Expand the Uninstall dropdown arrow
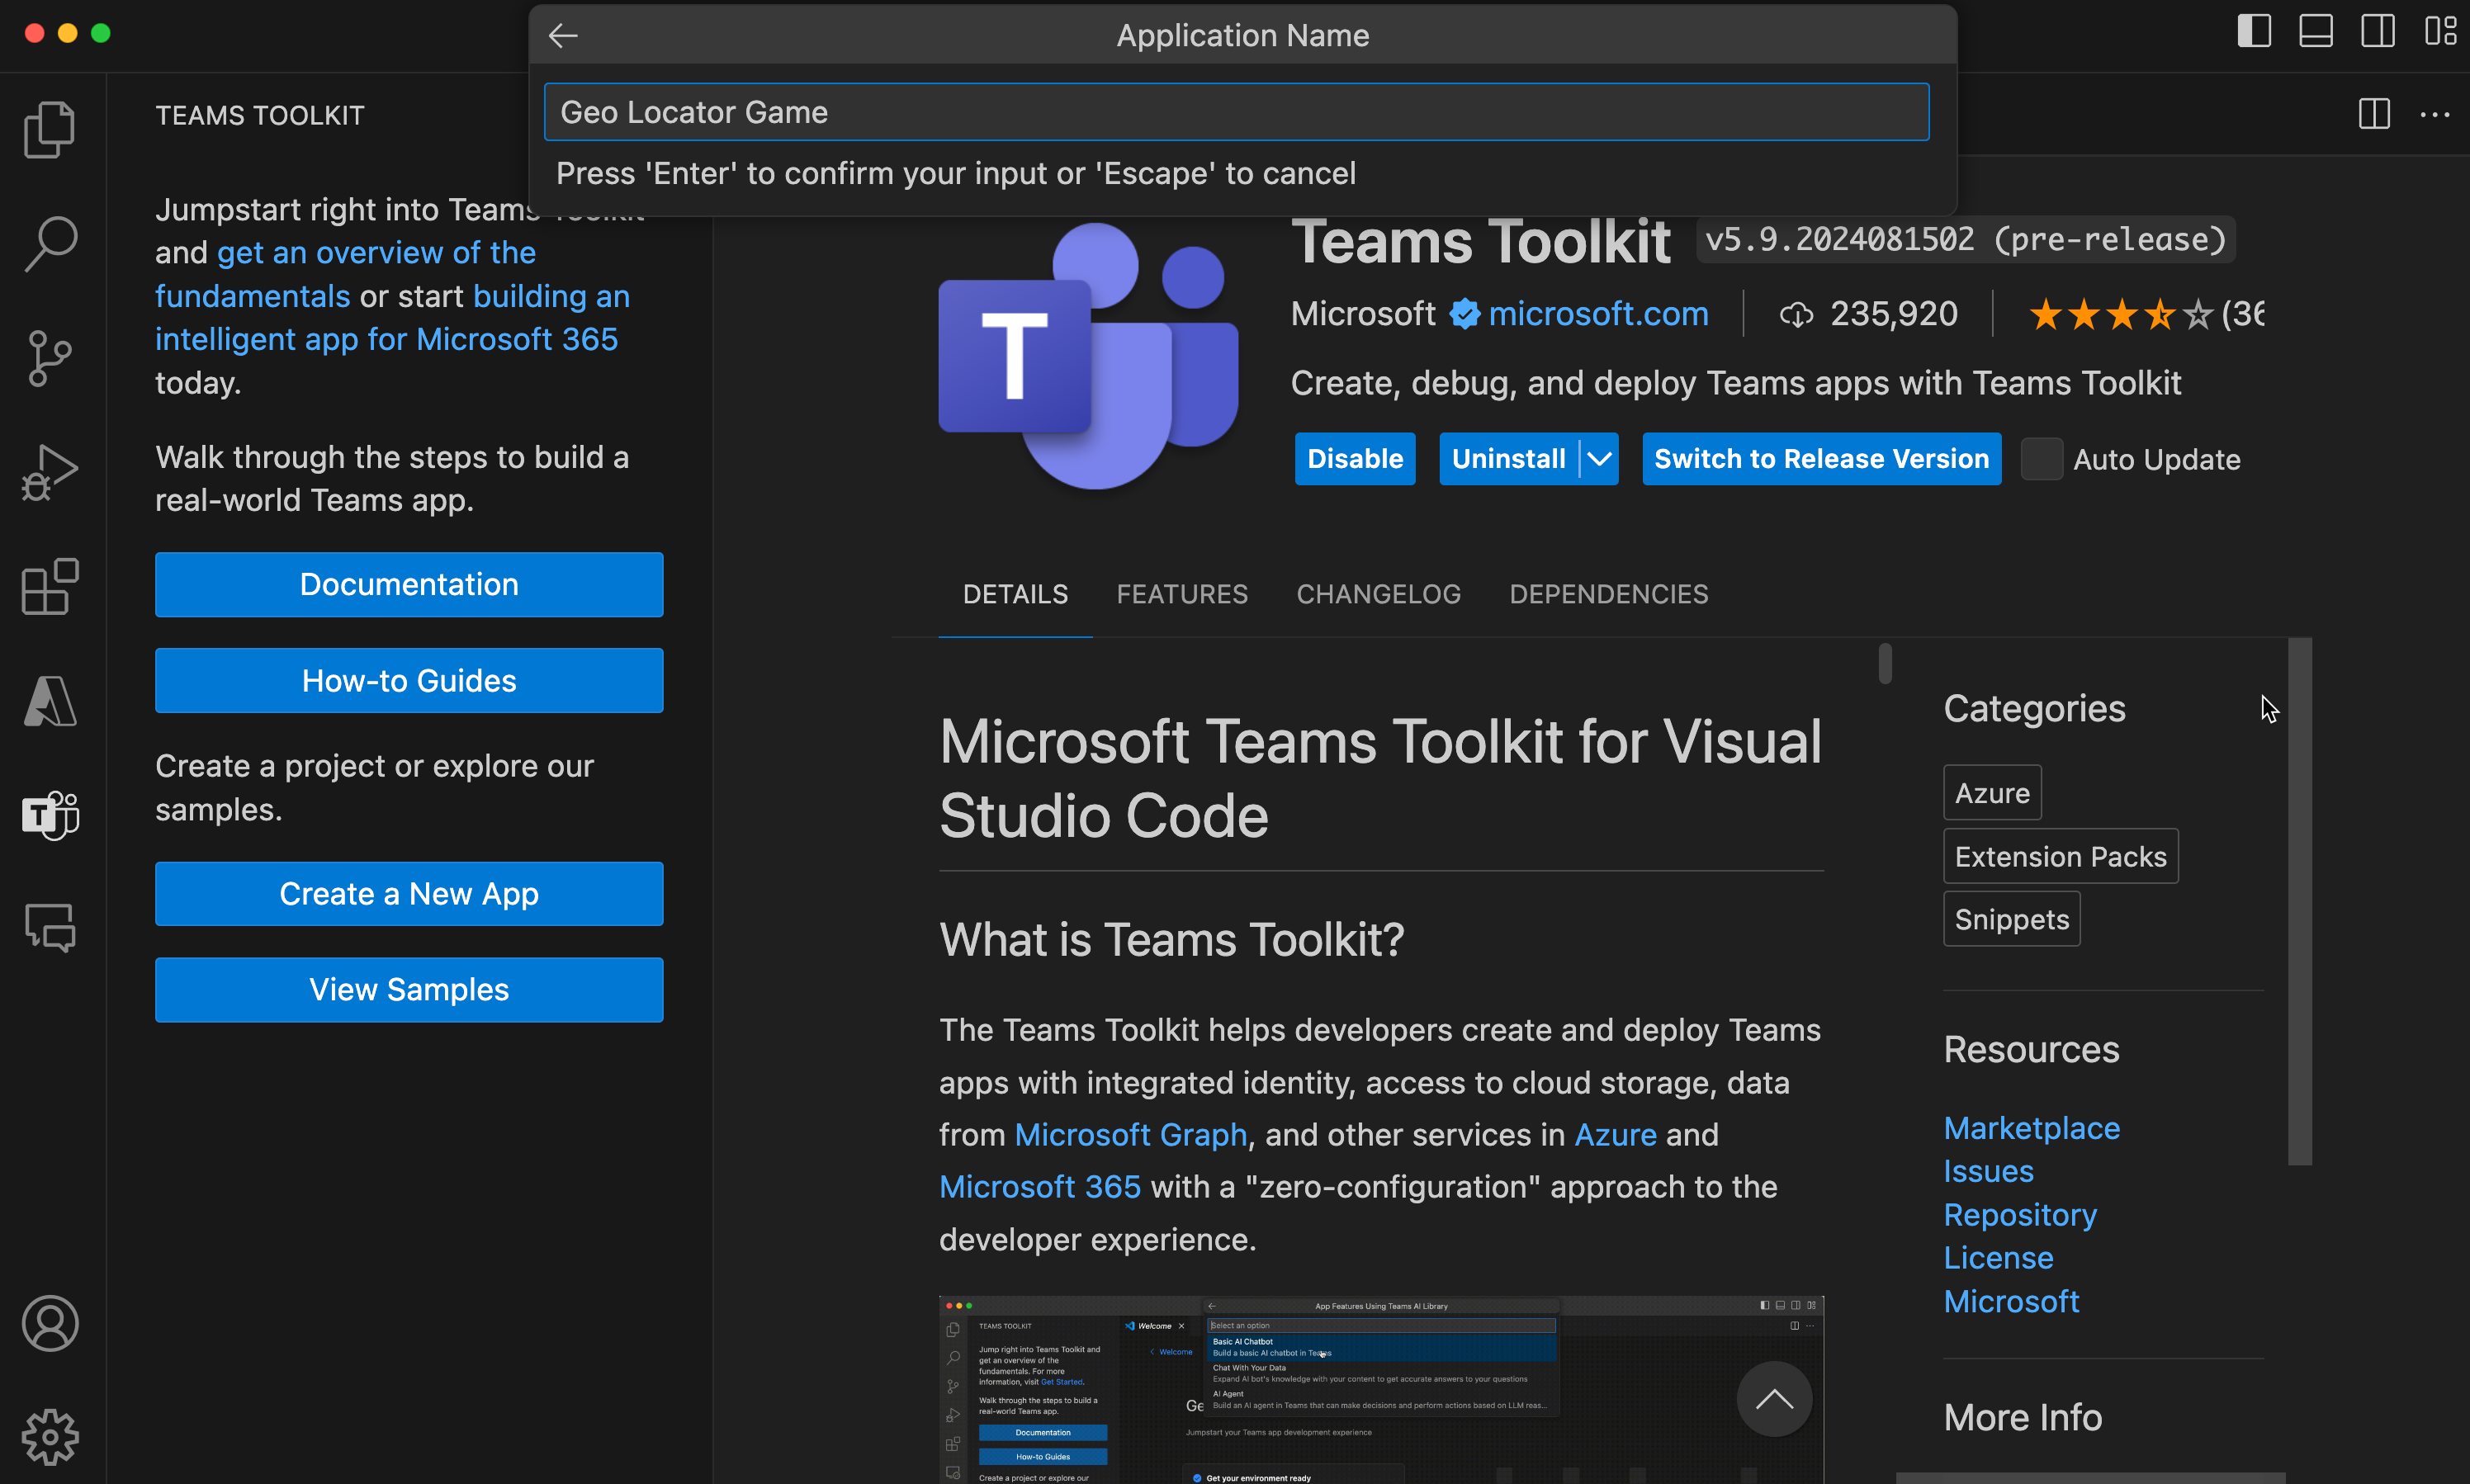The image size is (2470, 1484). tap(1599, 459)
